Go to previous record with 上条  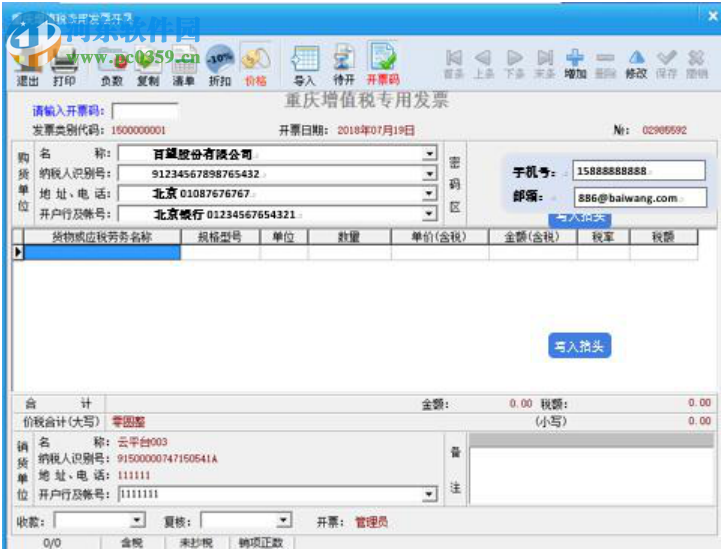pos(484,64)
